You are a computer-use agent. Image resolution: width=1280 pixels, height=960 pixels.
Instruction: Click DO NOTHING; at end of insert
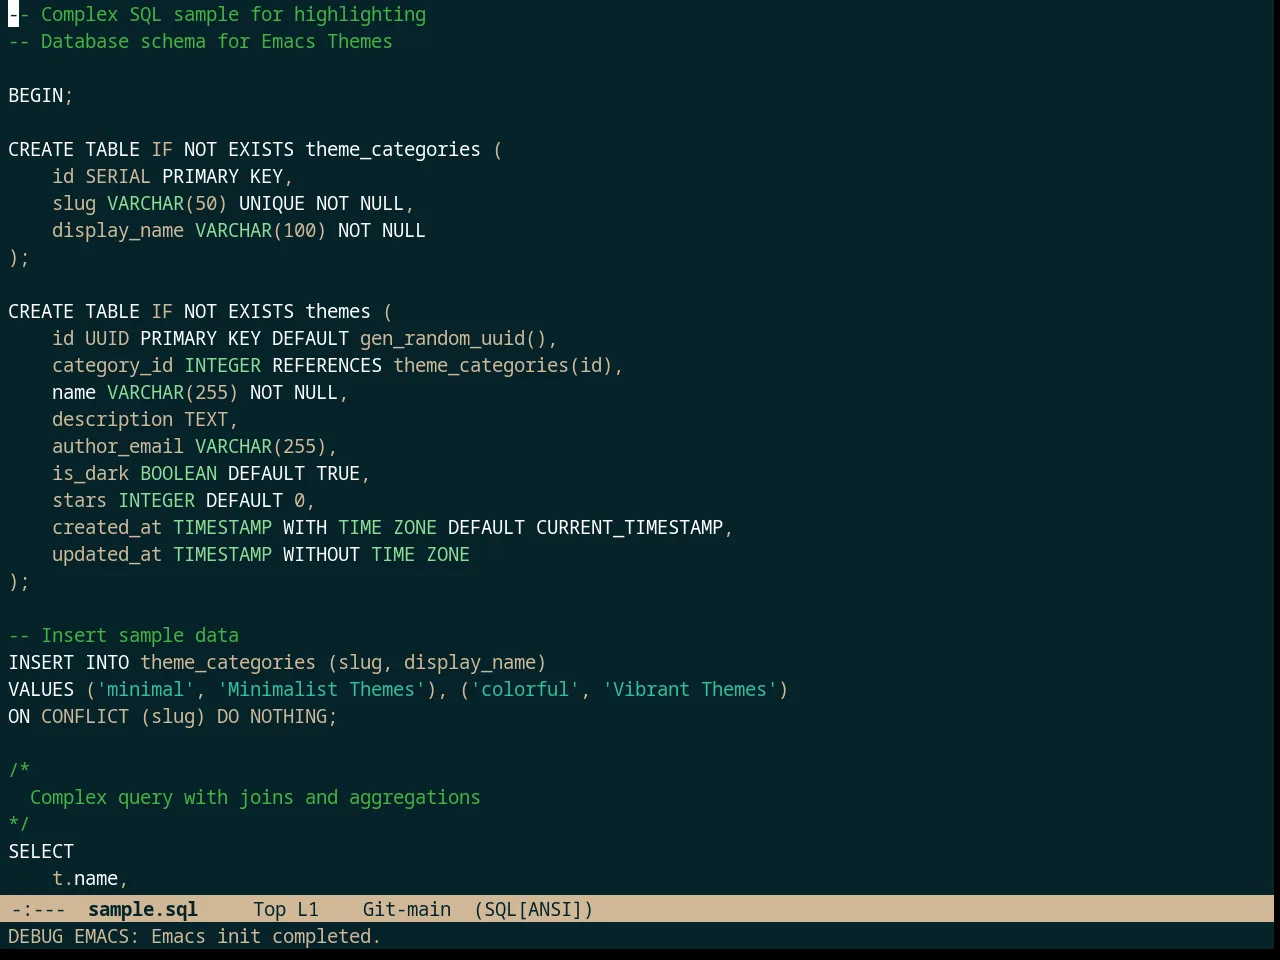pyautogui.click(x=277, y=716)
